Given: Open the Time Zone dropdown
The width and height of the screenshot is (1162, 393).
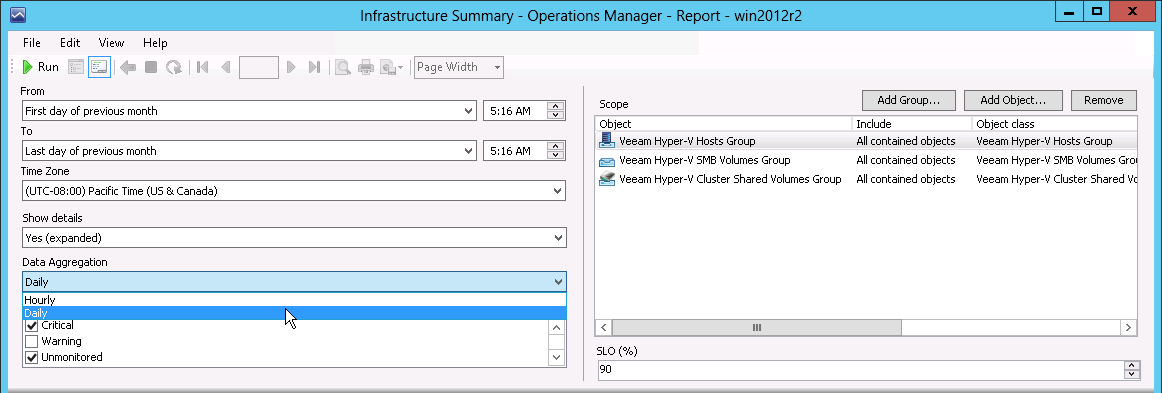Looking at the screenshot, I should tap(294, 191).
